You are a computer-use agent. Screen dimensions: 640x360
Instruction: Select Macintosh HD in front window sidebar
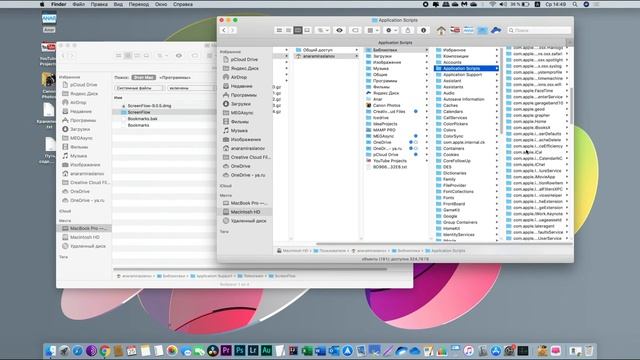click(x=245, y=212)
